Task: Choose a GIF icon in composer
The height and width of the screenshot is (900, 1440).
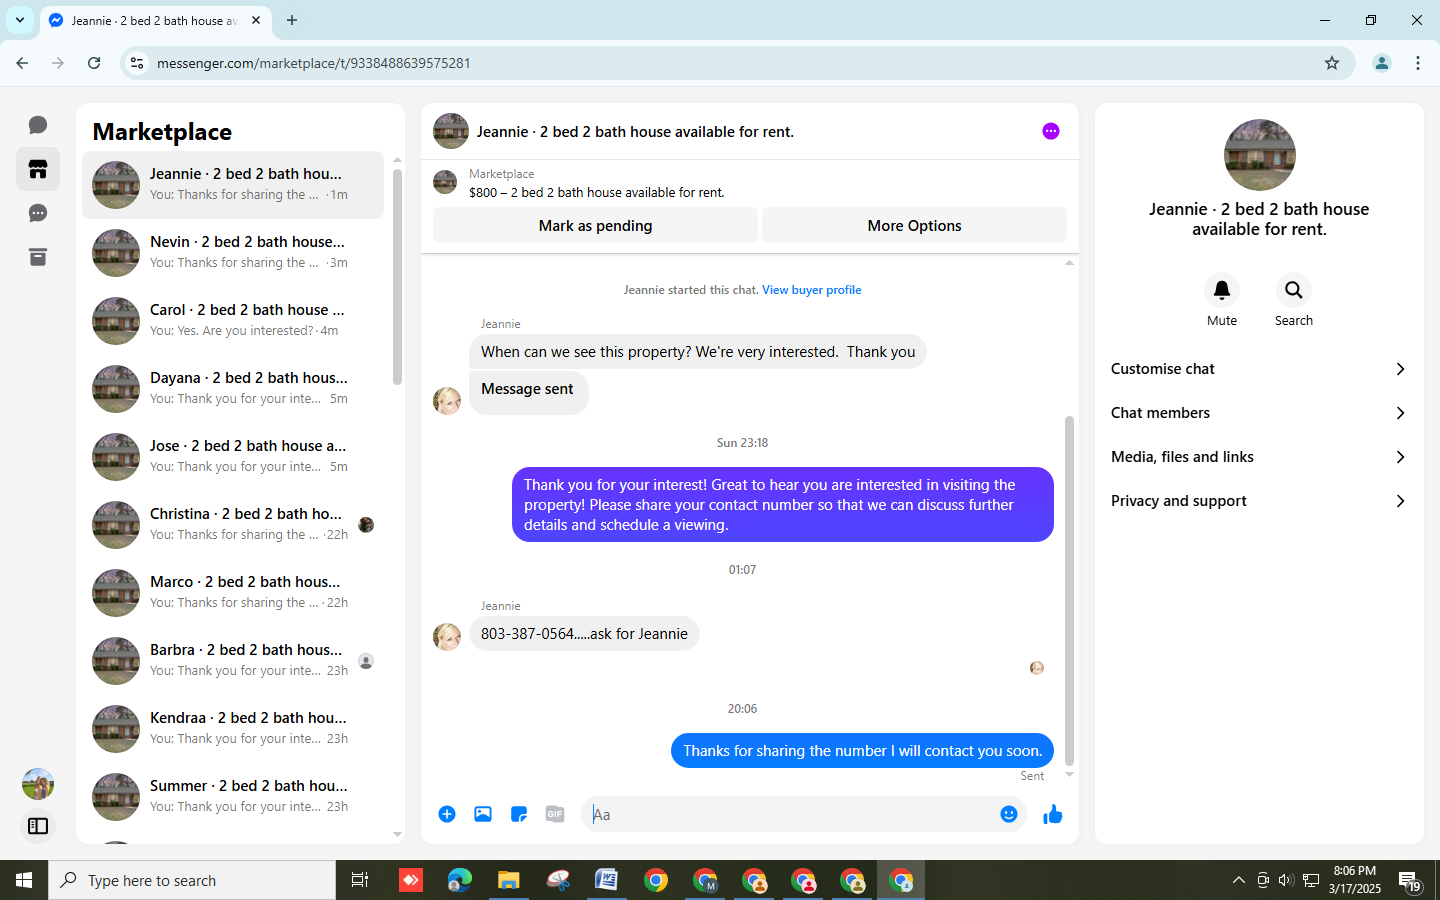Action: (555, 814)
